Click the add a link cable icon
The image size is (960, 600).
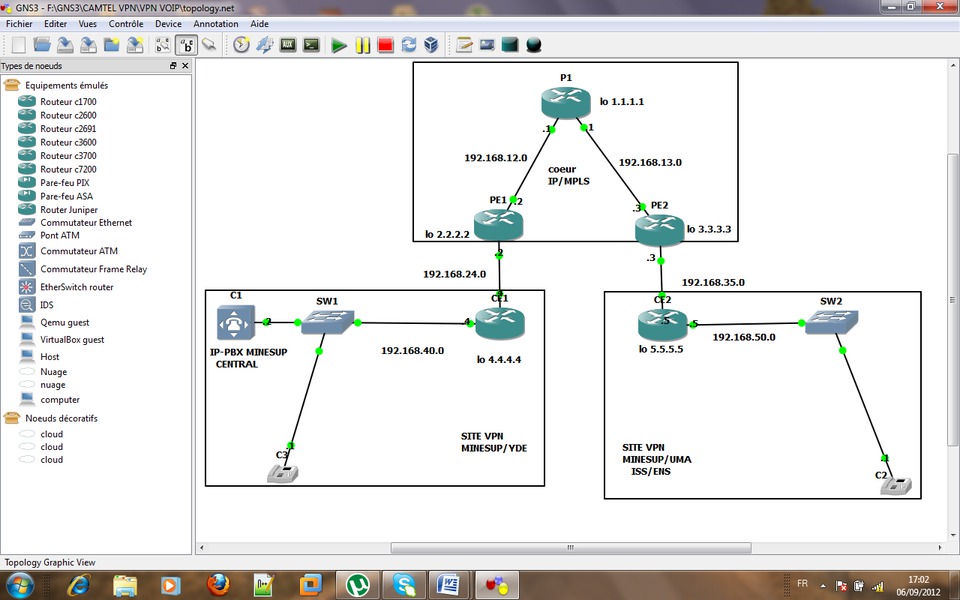pos(209,45)
